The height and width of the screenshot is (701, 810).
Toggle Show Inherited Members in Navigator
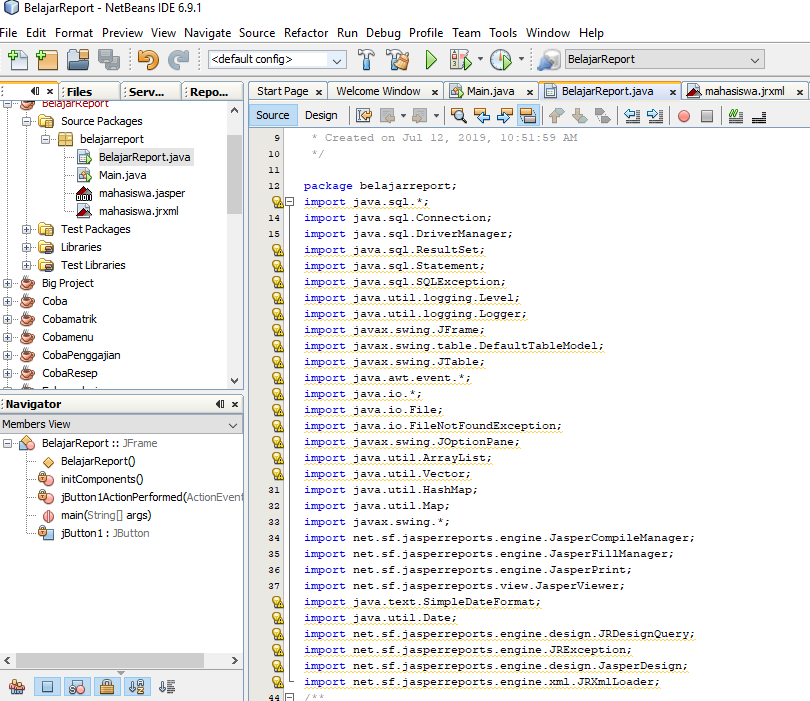click(17, 687)
